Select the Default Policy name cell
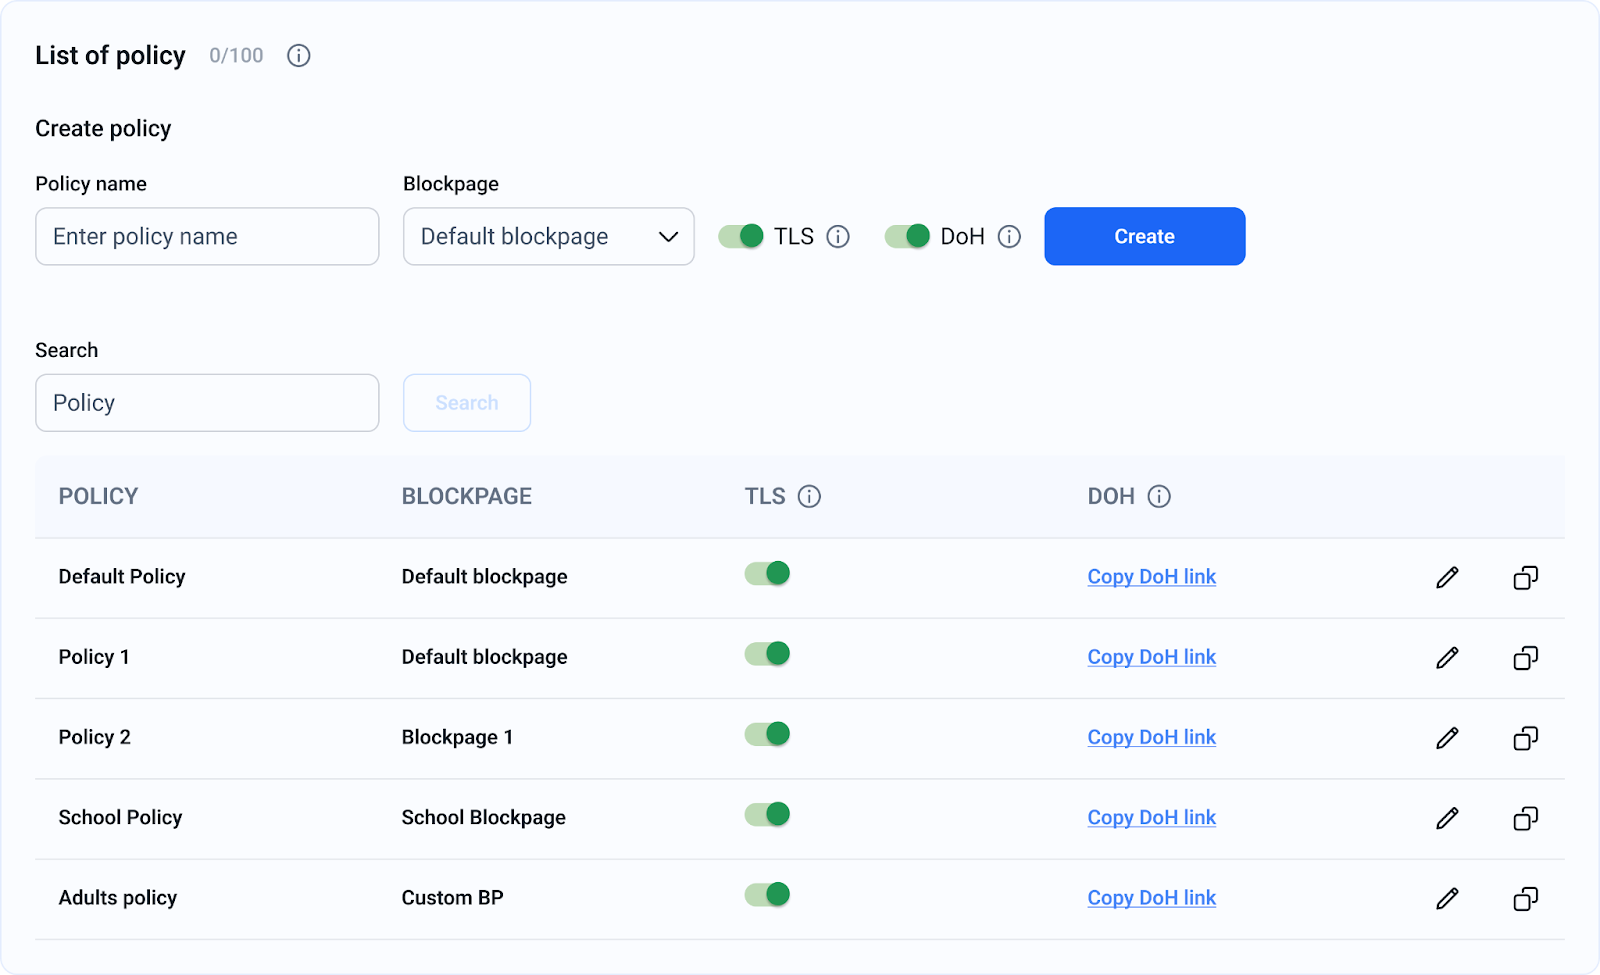1600x975 pixels. point(122,577)
